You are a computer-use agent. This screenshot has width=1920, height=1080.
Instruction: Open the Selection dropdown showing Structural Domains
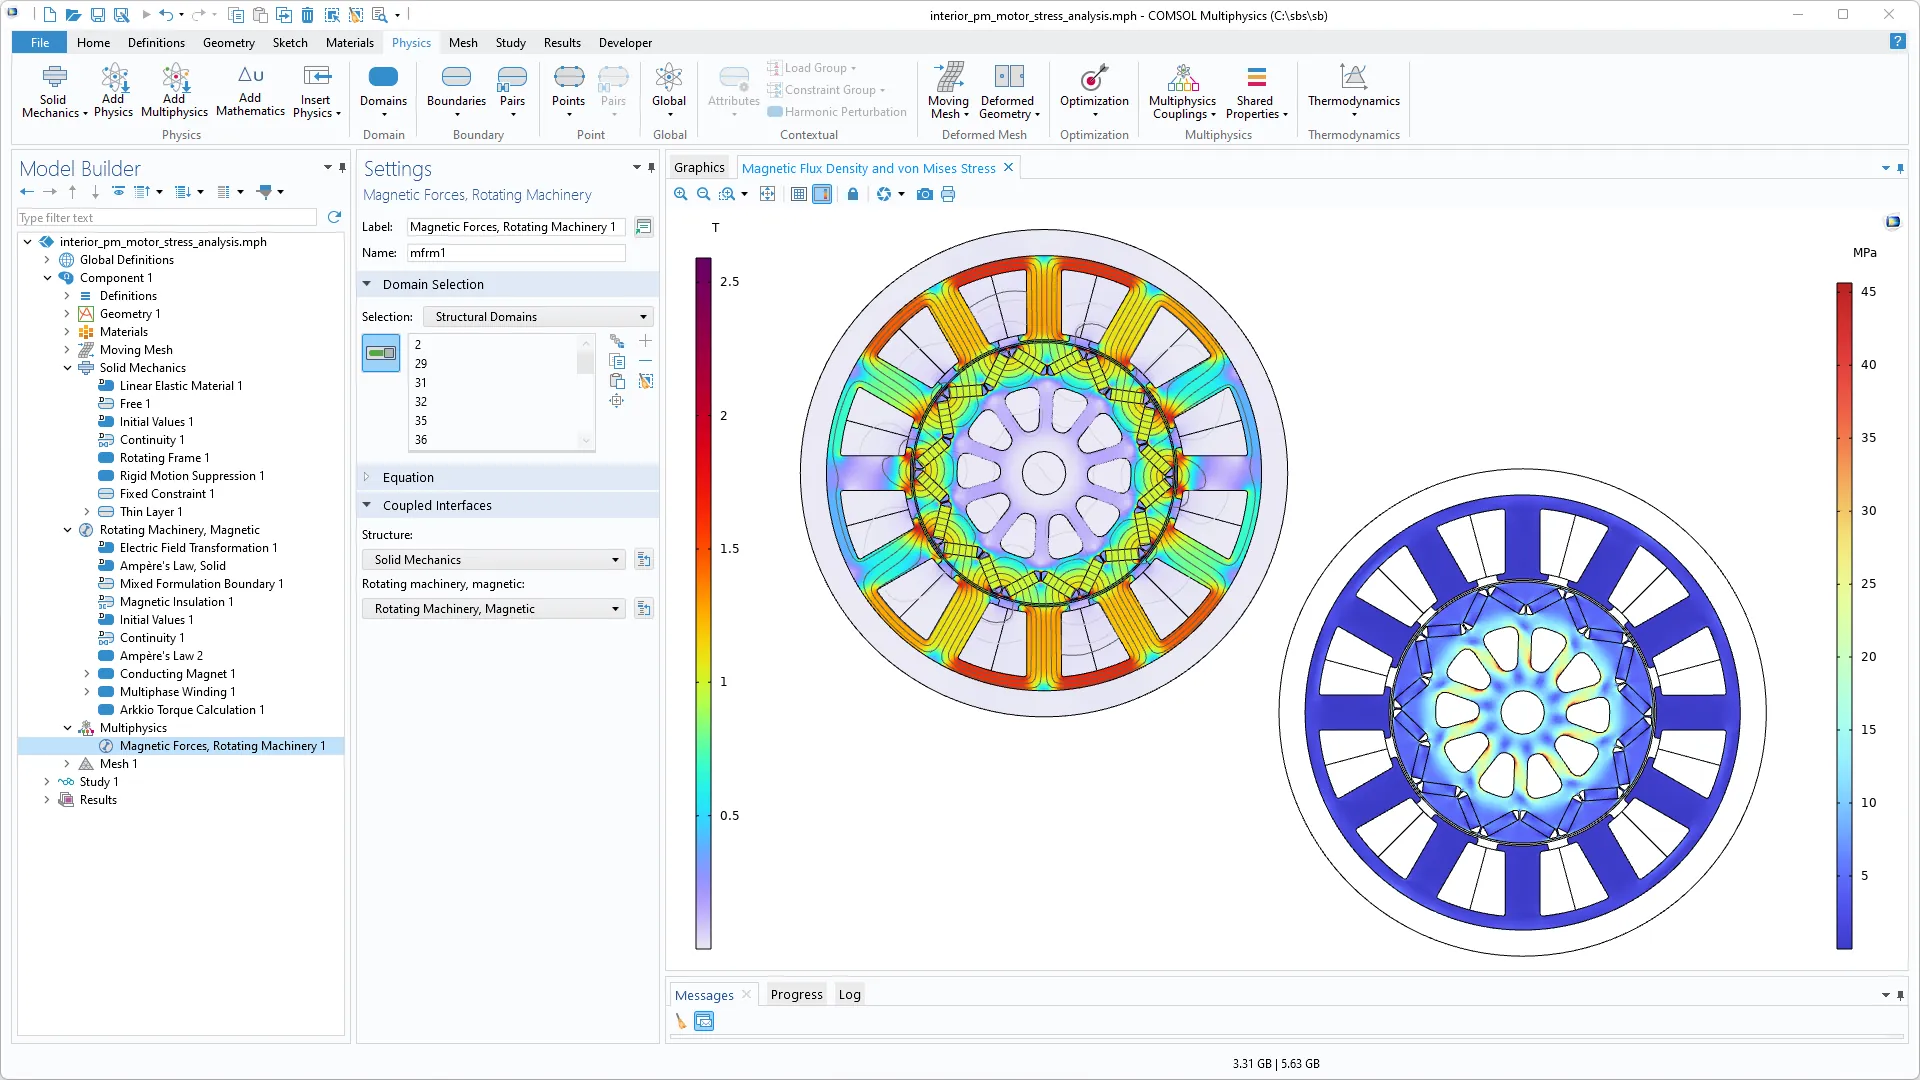(538, 317)
